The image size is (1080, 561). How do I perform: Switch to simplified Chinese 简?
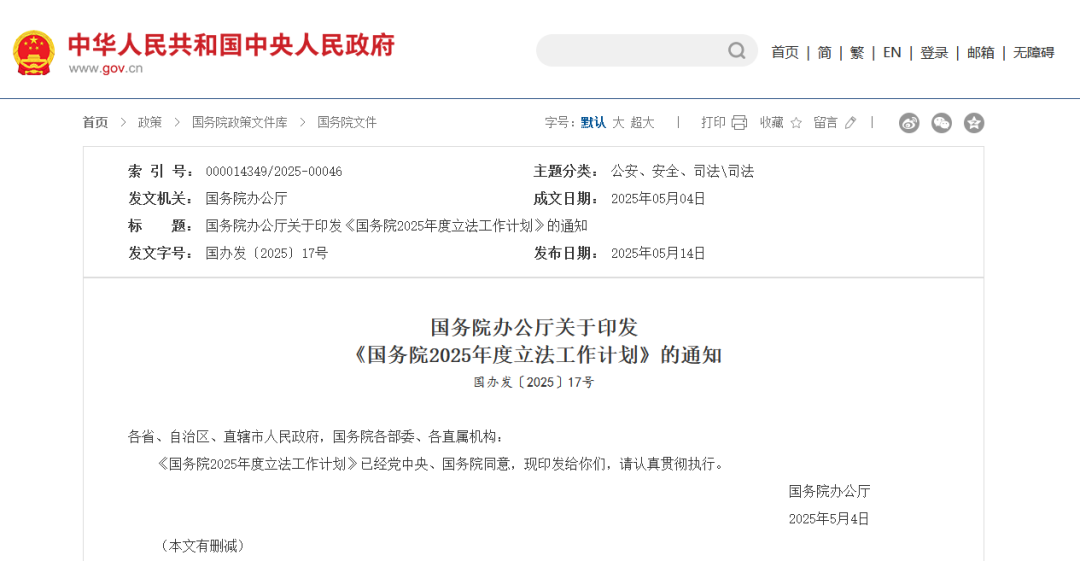tap(824, 52)
